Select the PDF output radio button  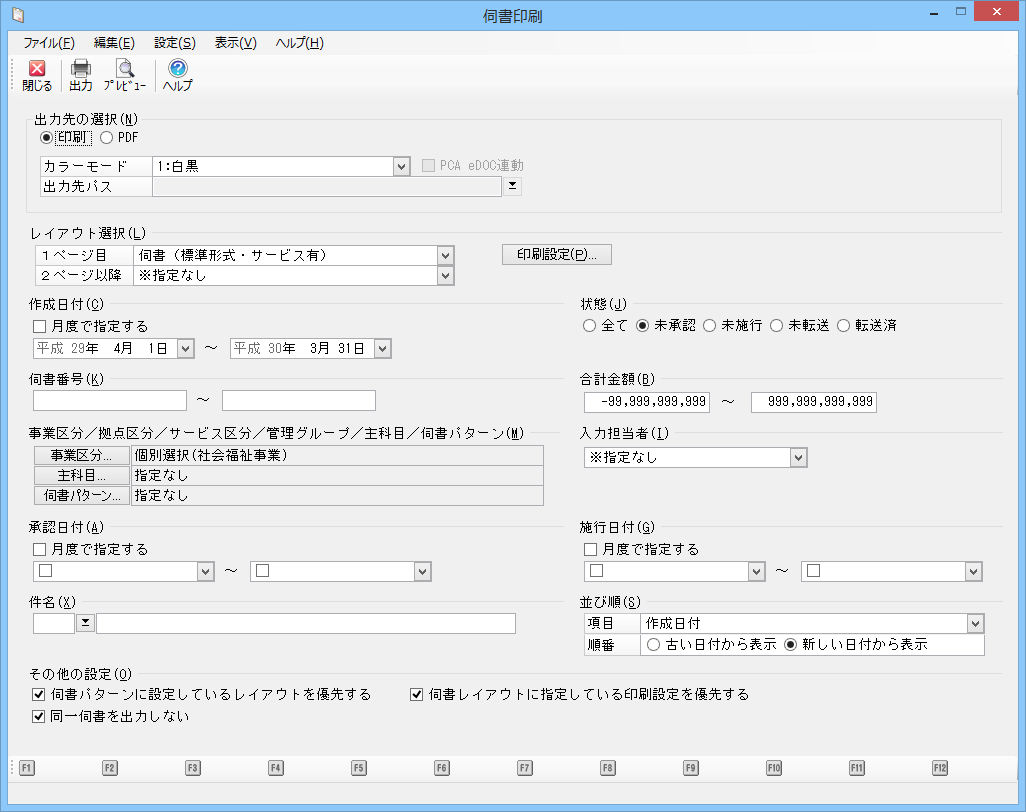[107, 138]
